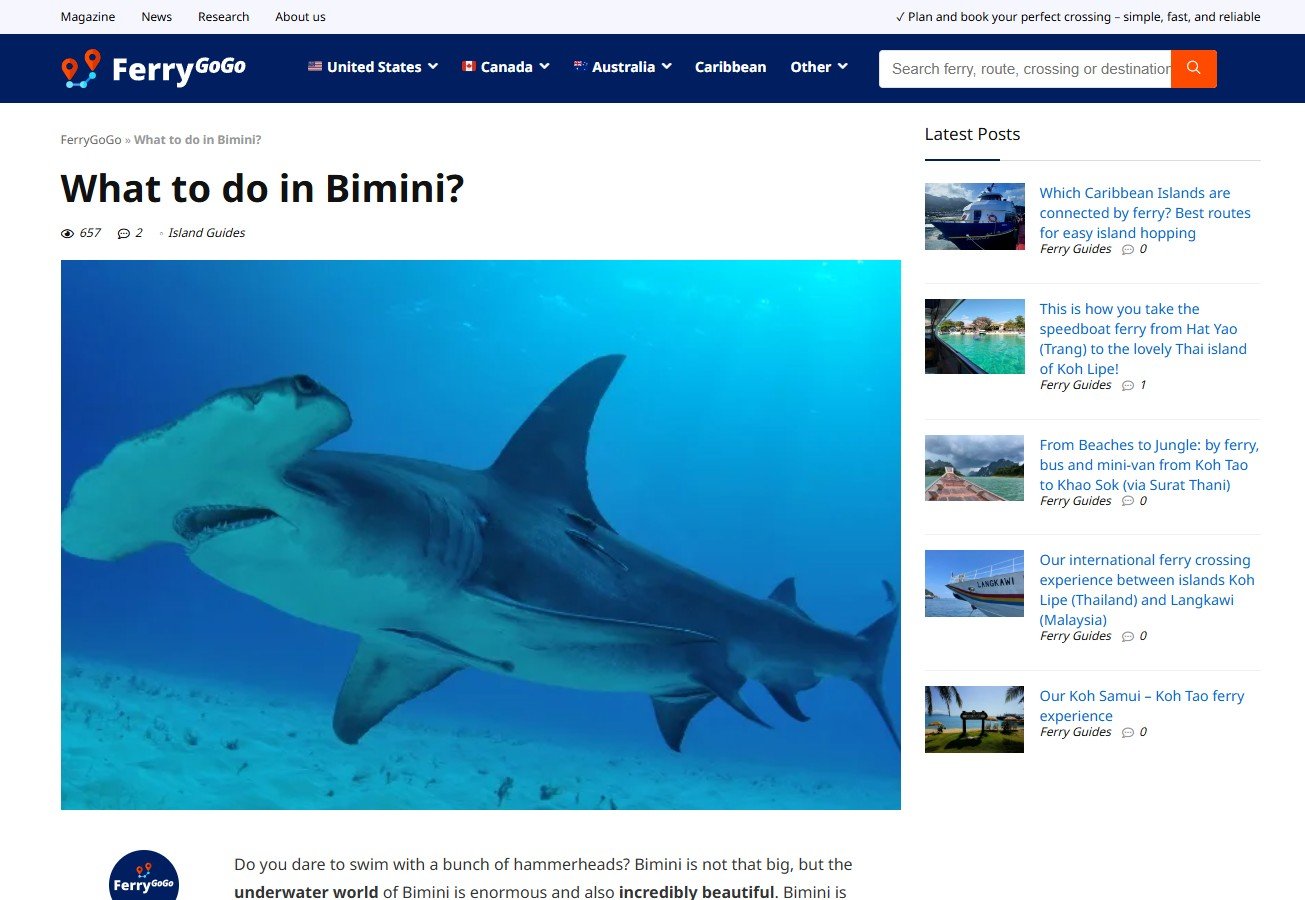
Task: Go to the About us page
Action: [300, 17]
